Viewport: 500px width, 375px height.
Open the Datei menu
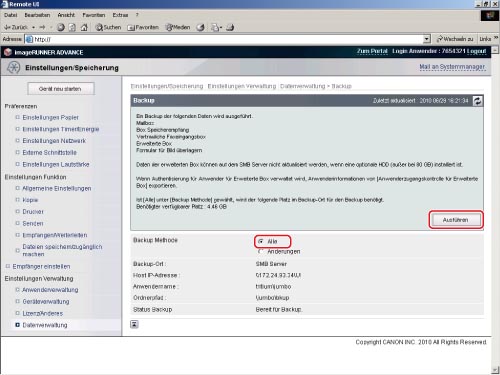[x=11, y=15]
